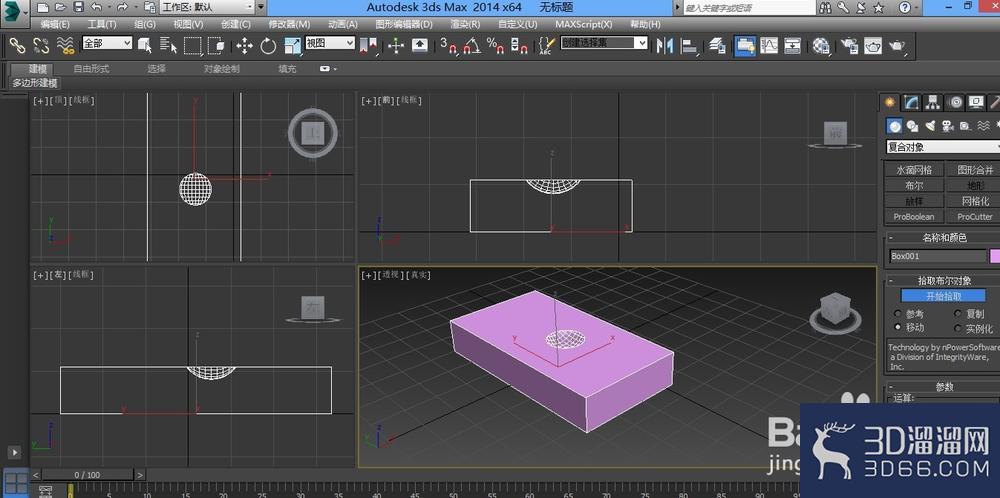The image size is (1000, 498).
Task: Switch to the 对象绘制 ribbon tab
Action: point(222,69)
